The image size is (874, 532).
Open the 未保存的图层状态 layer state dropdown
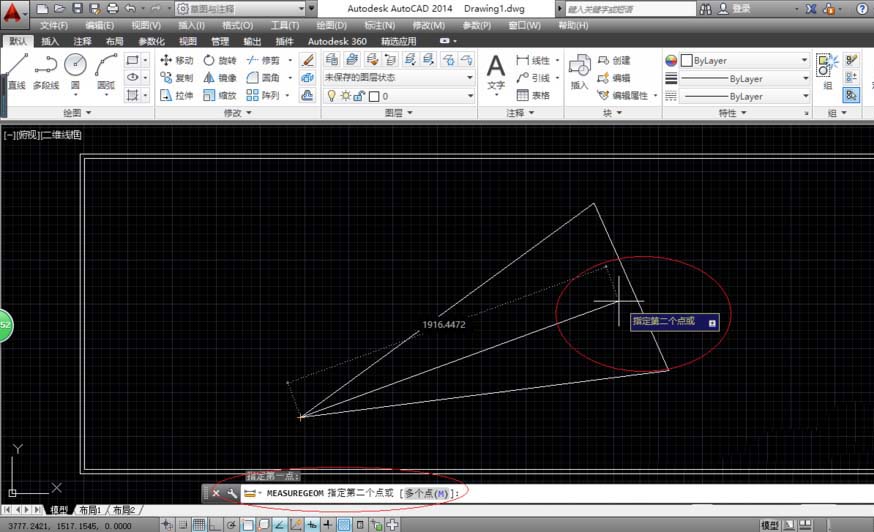[398, 78]
